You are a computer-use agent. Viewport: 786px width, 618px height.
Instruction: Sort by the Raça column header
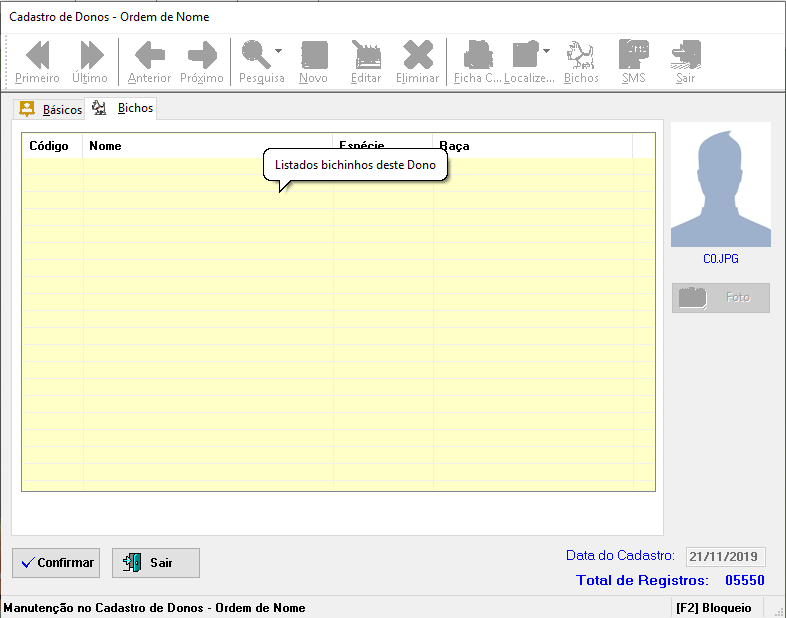point(532,146)
